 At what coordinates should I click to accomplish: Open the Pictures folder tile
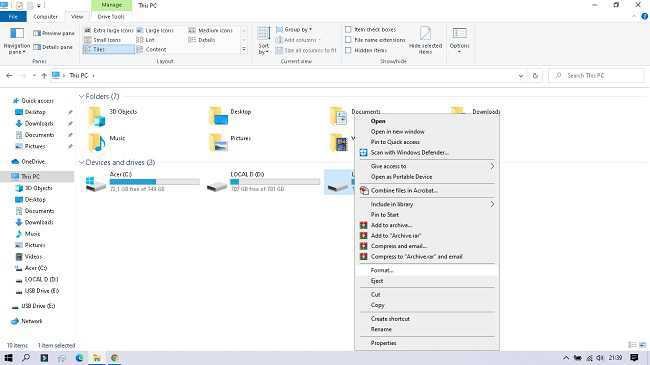(230, 143)
